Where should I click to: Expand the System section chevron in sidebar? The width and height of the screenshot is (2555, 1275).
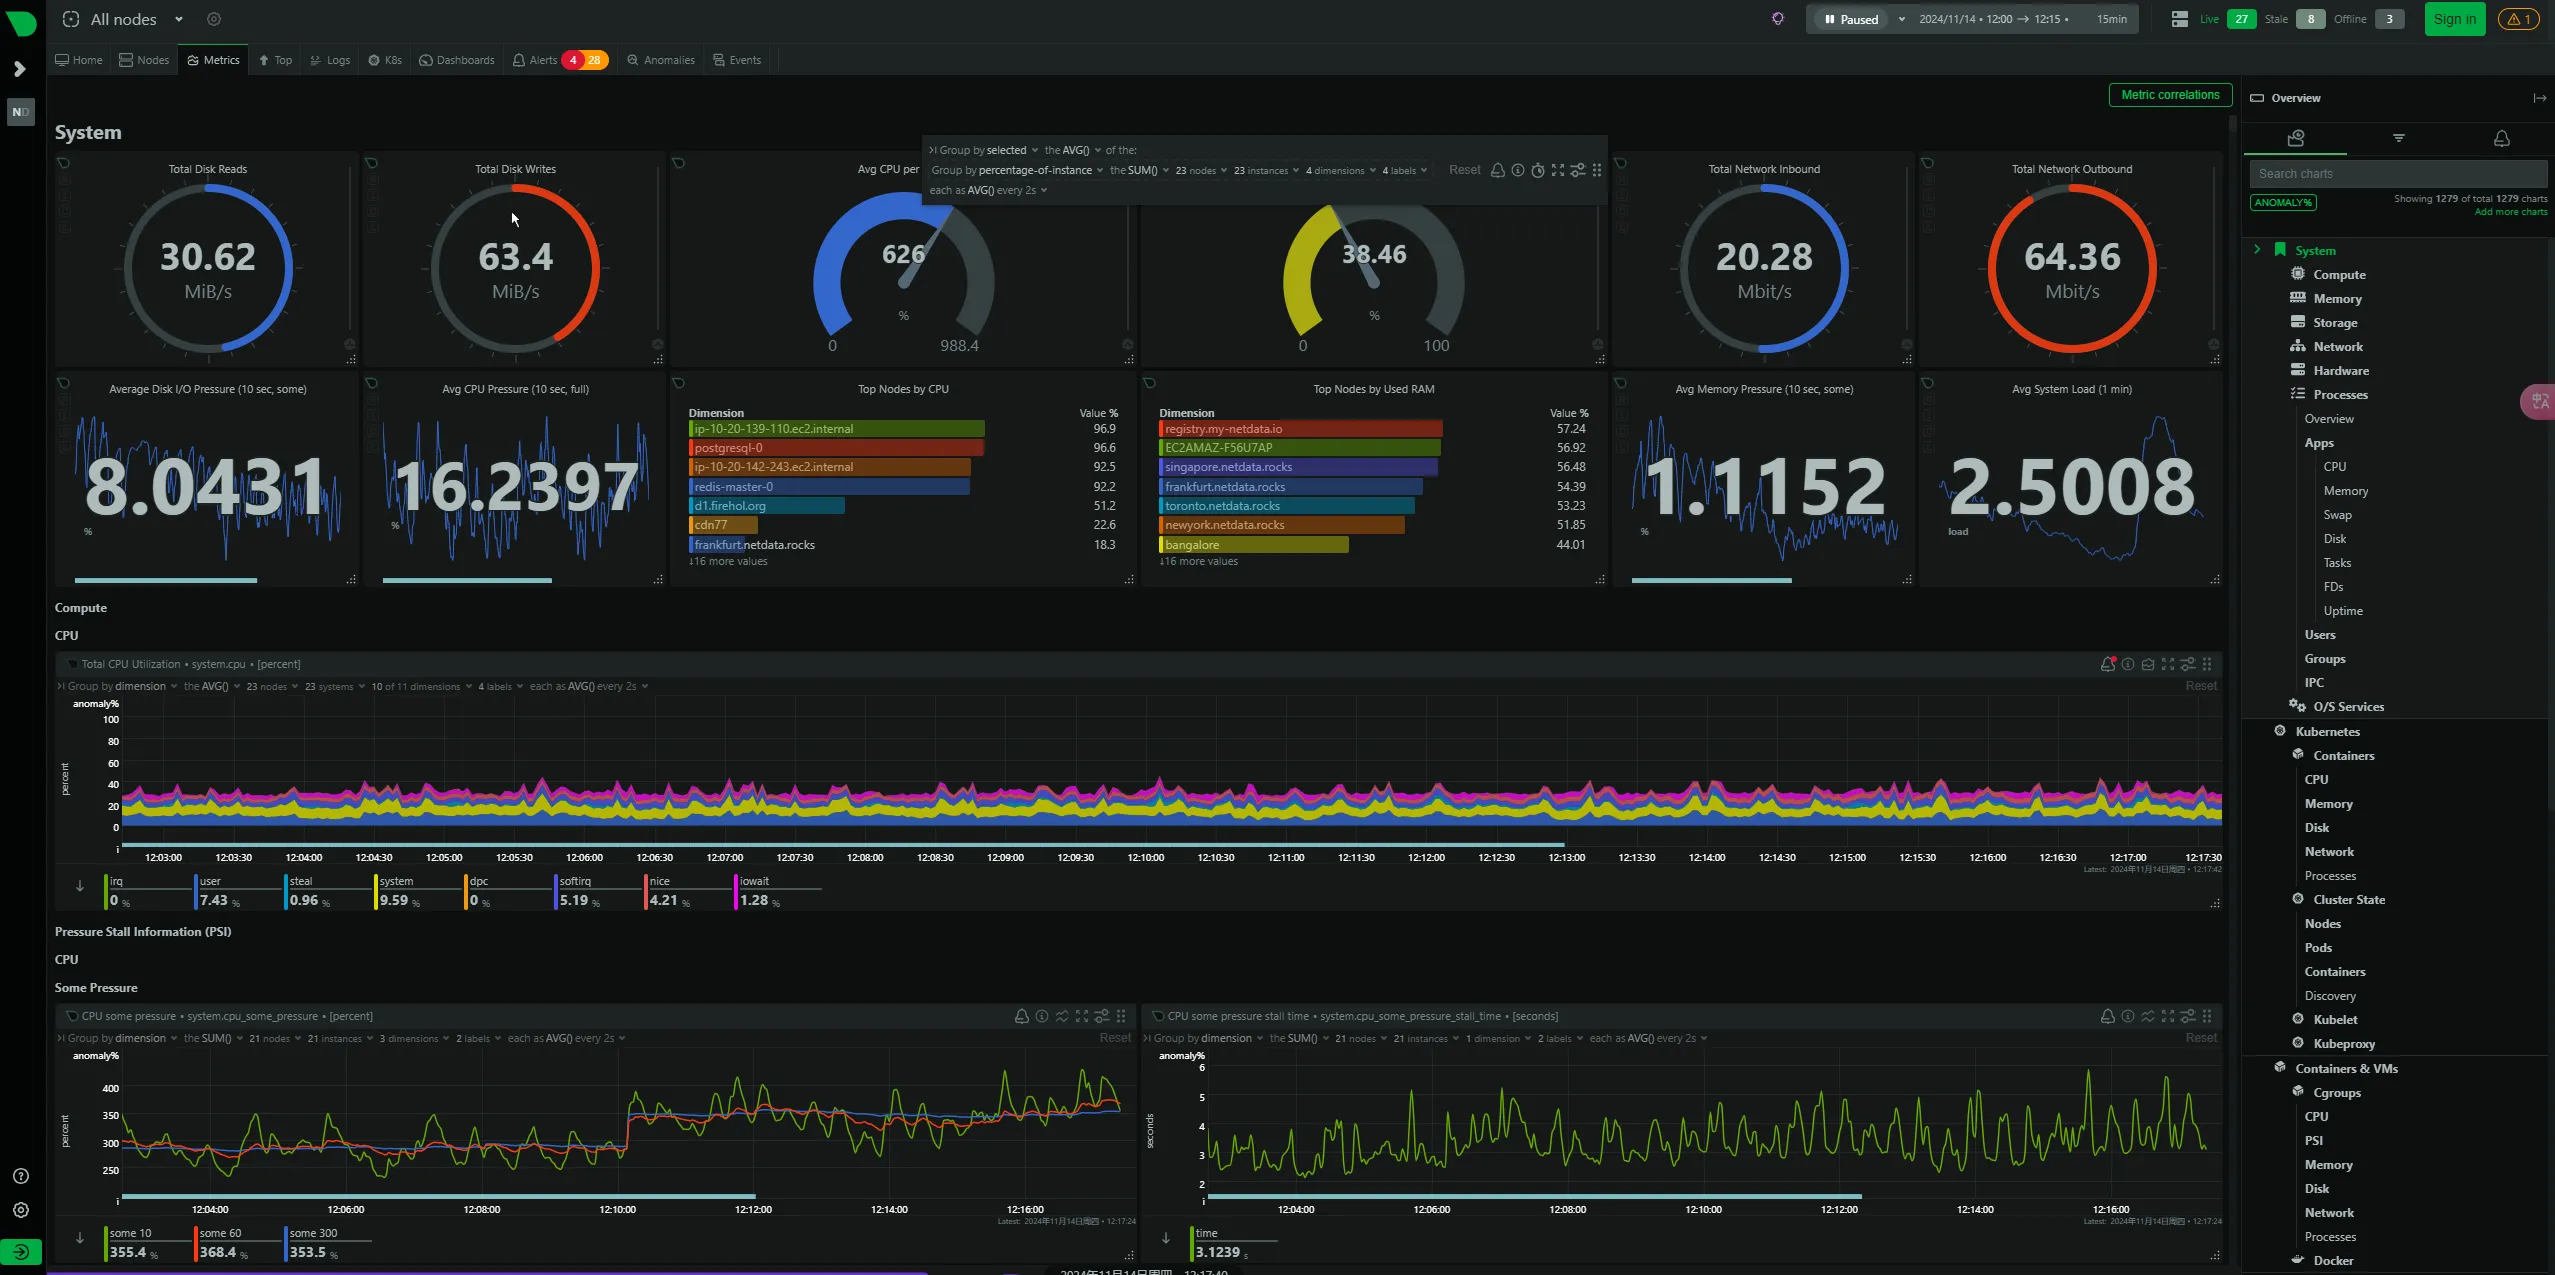click(x=2257, y=250)
